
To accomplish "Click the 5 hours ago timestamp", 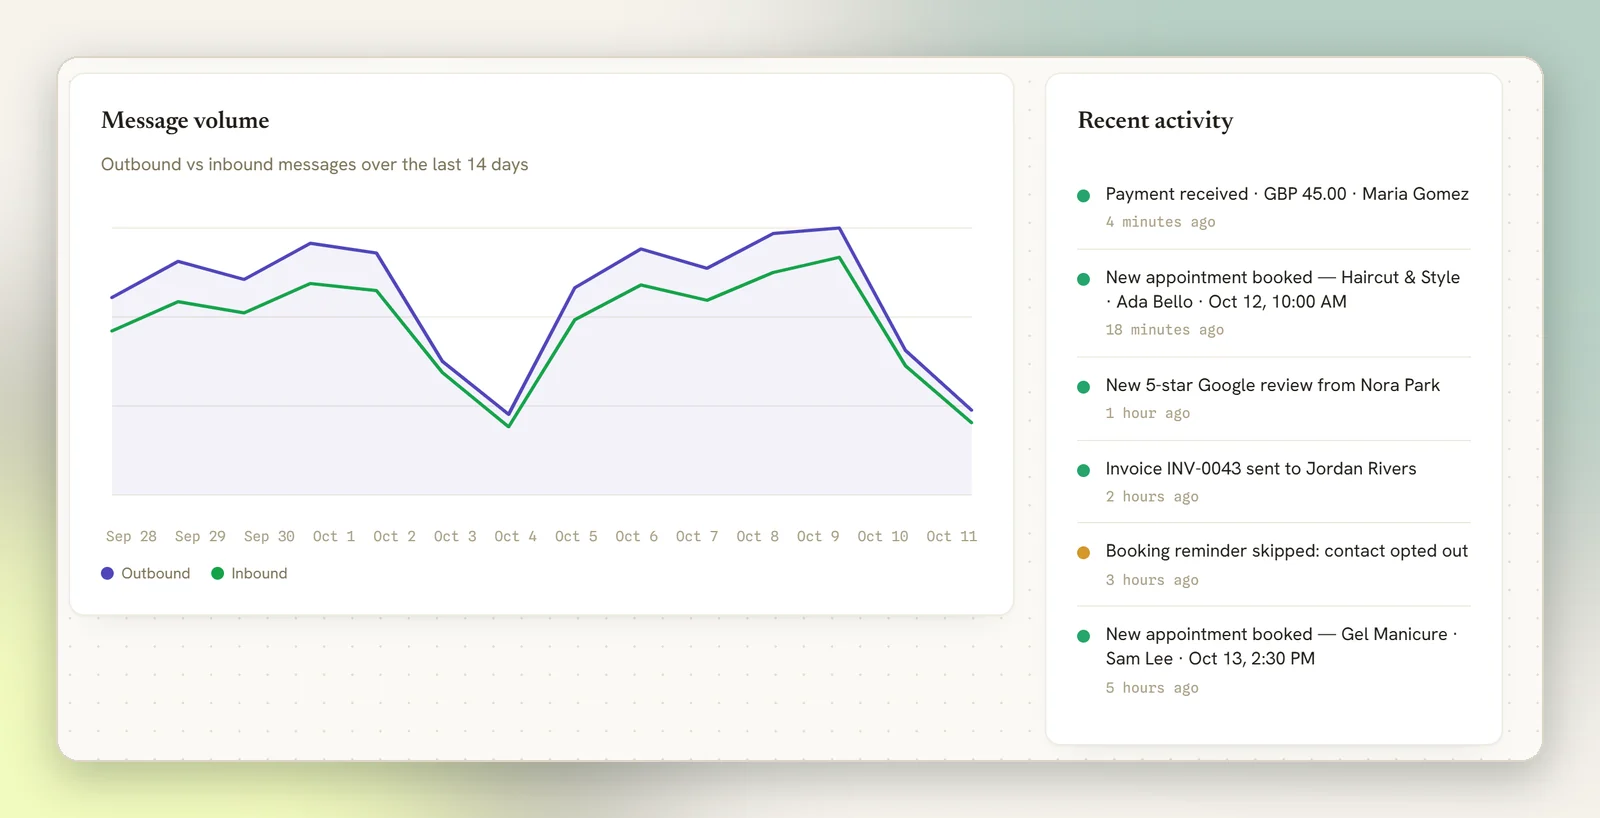I will point(1151,688).
